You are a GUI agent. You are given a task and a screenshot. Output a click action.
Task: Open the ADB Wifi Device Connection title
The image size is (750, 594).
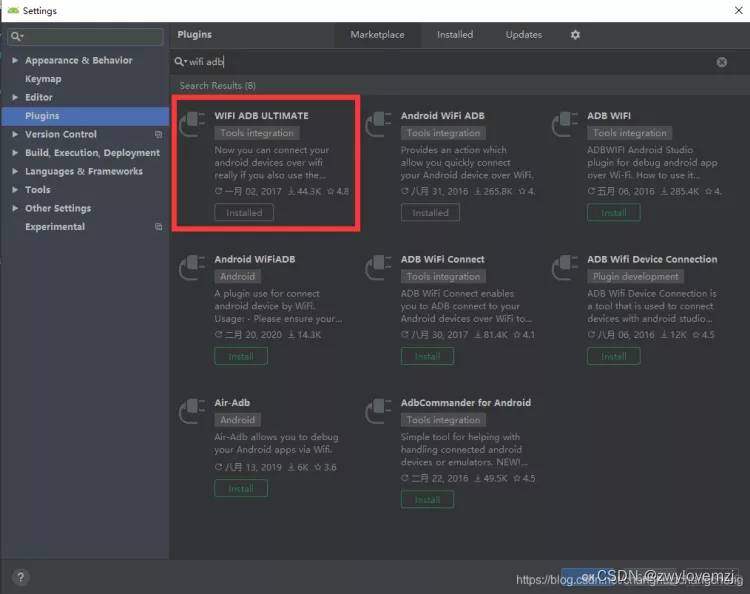pyautogui.click(x=652, y=259)
